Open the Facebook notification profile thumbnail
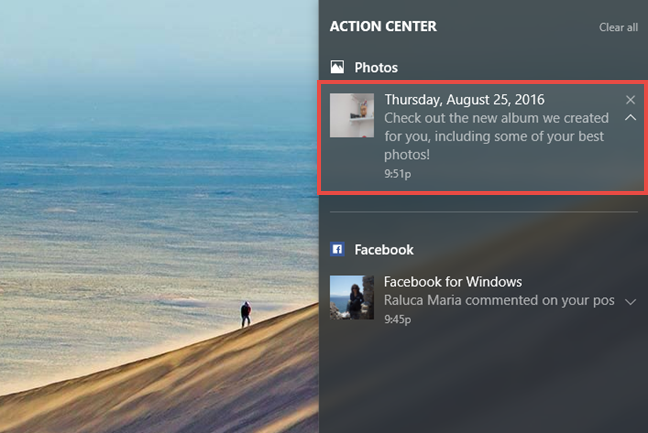 pos(352,297)
